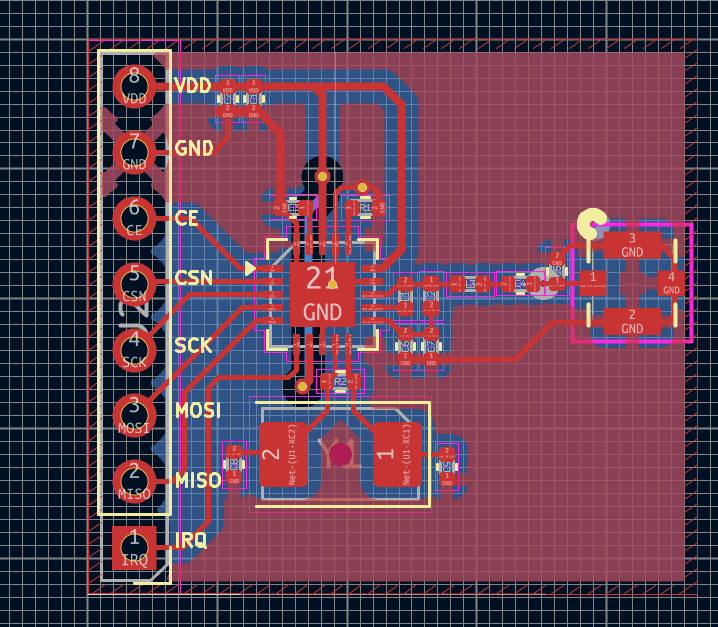
Task: Click antenna connector pad 4 GND
Action: point(671,283)
